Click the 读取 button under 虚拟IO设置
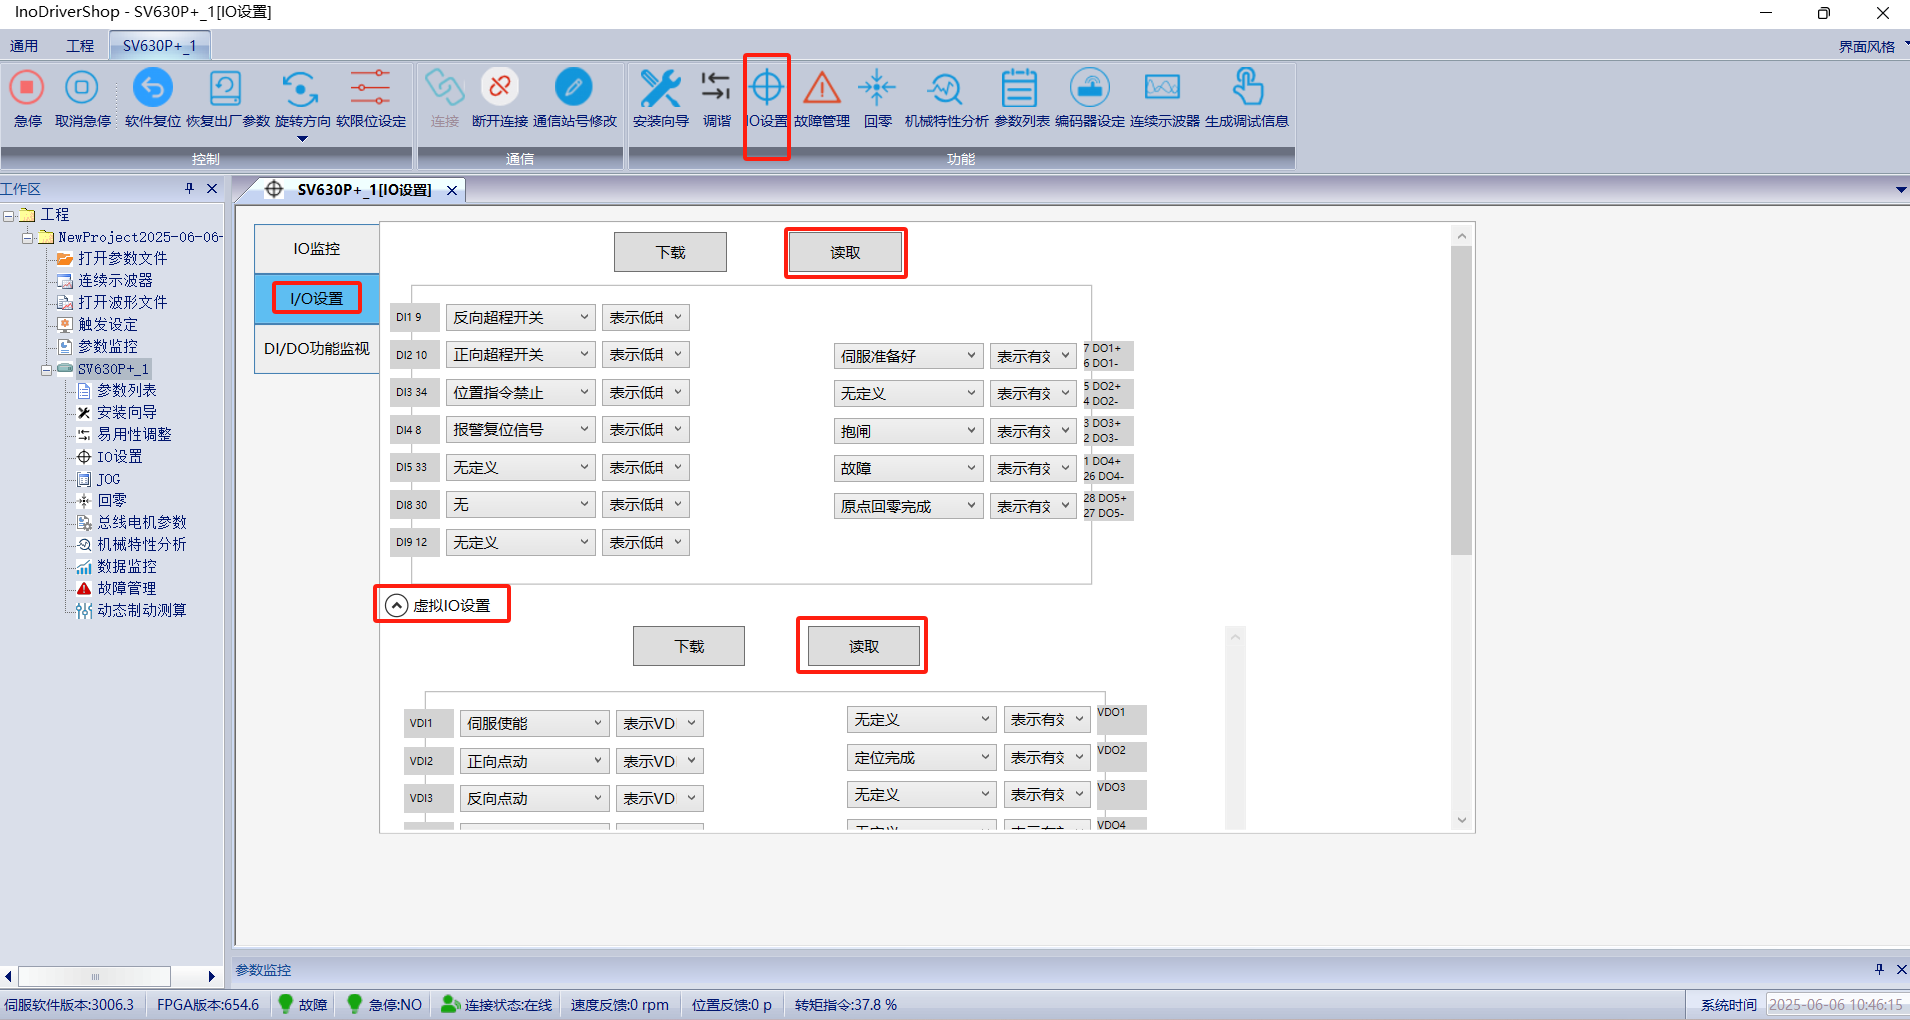Viewport: 1910px width, 1020px height. pyautogui.click(x=863, y=647)
